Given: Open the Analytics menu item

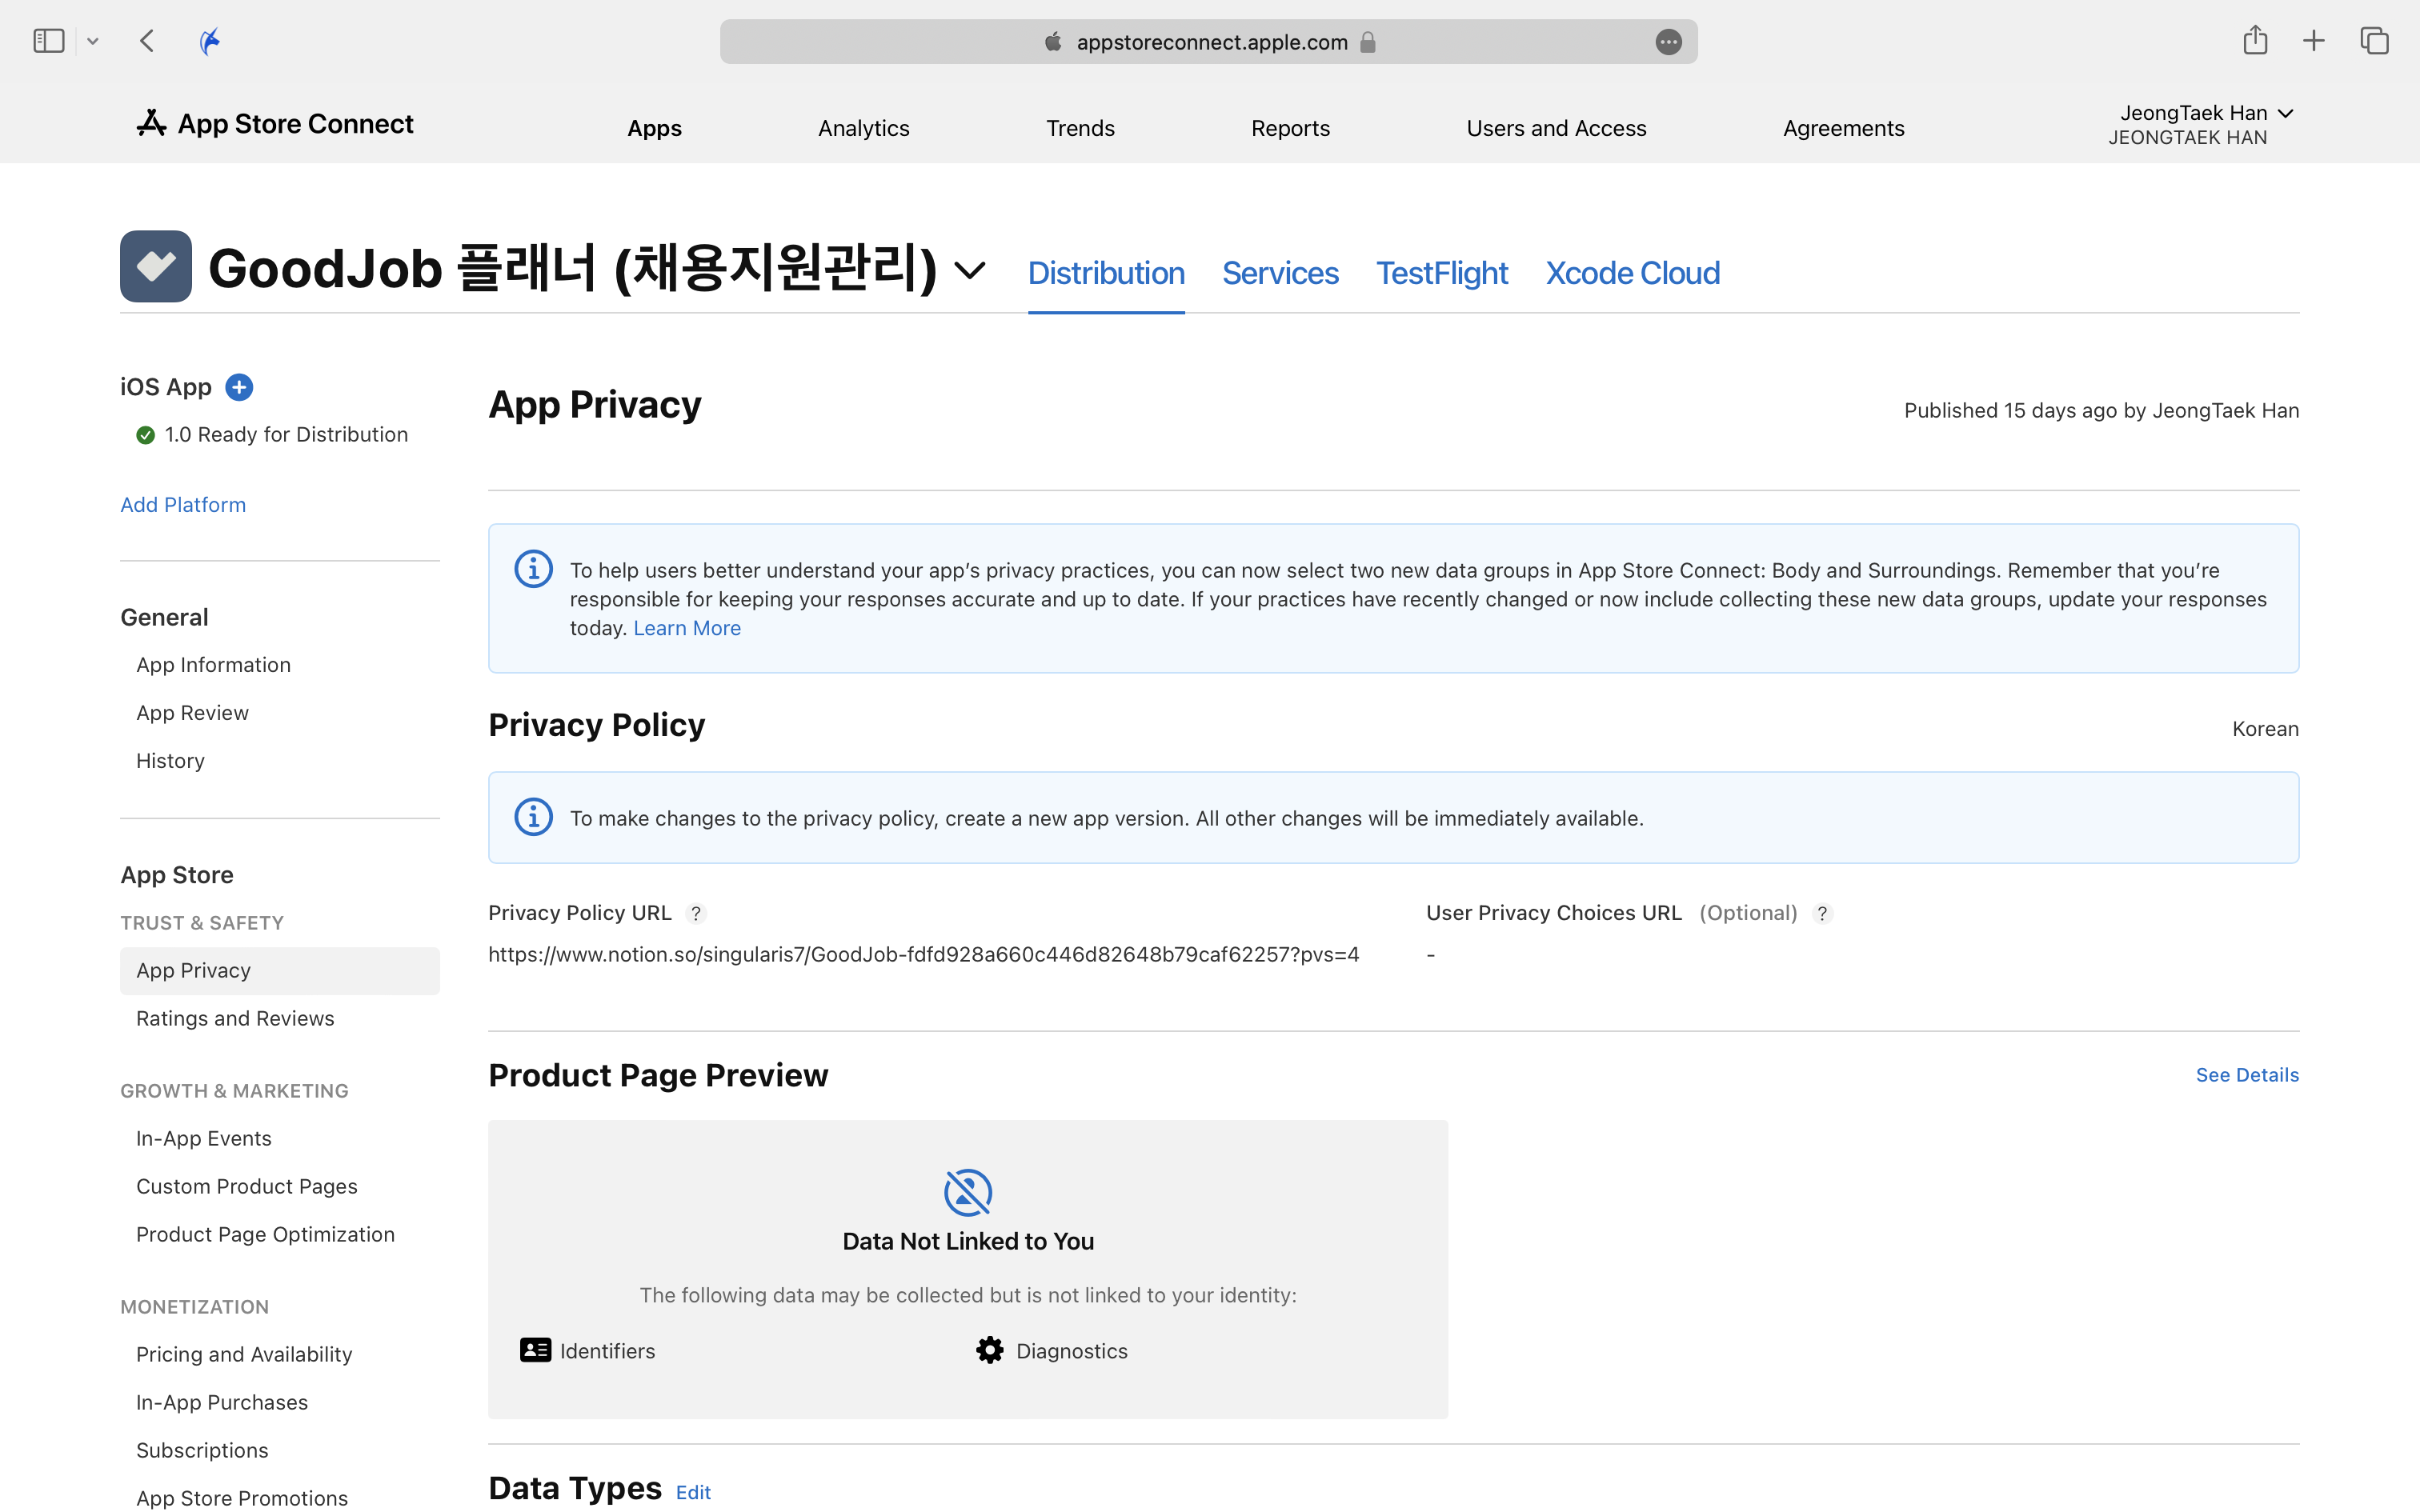Looking at the screenshot, I should 863,128.
